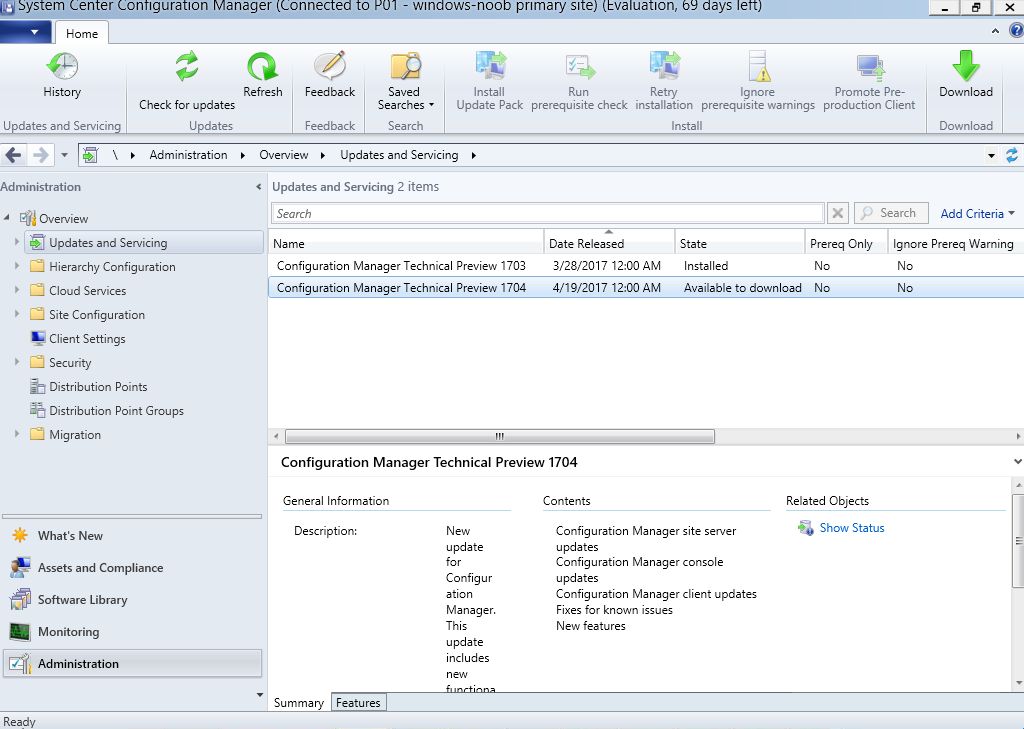The width and height of the screenshot is (1024, 729).
Task: Click the Check for updates icon
Action: [187, 66]
